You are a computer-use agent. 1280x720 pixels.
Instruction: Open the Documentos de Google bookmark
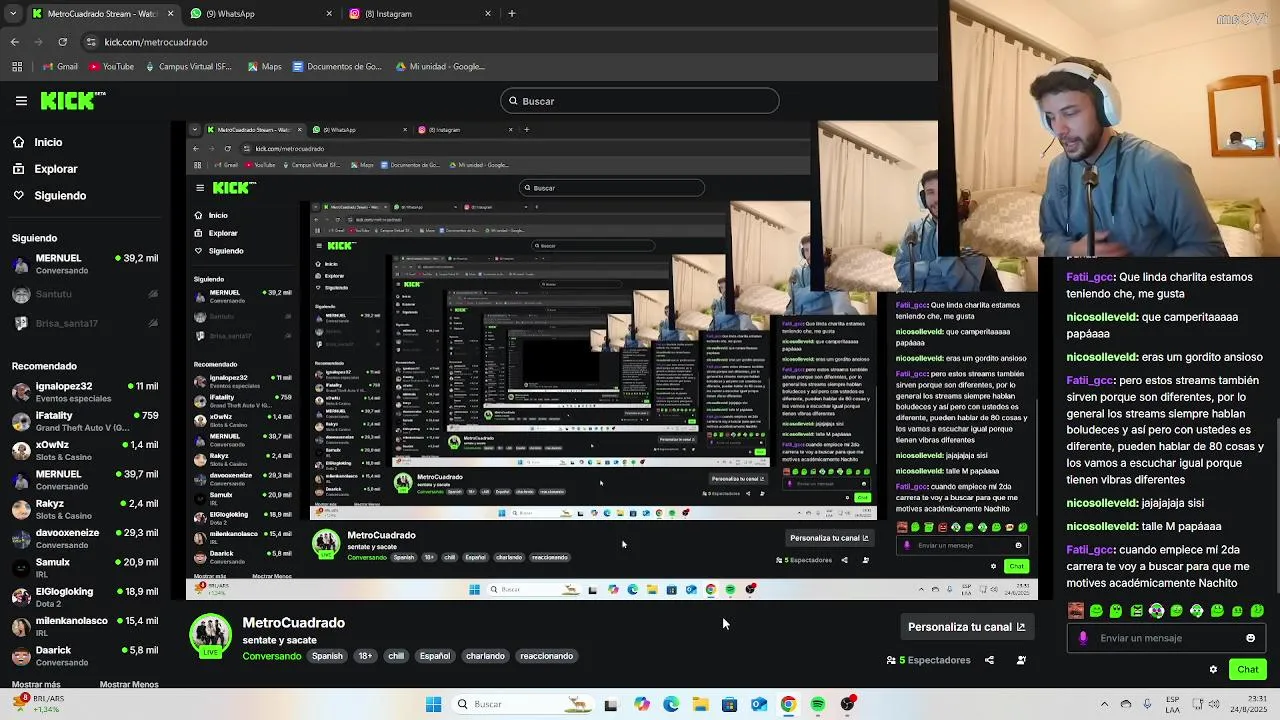(337, 67)
